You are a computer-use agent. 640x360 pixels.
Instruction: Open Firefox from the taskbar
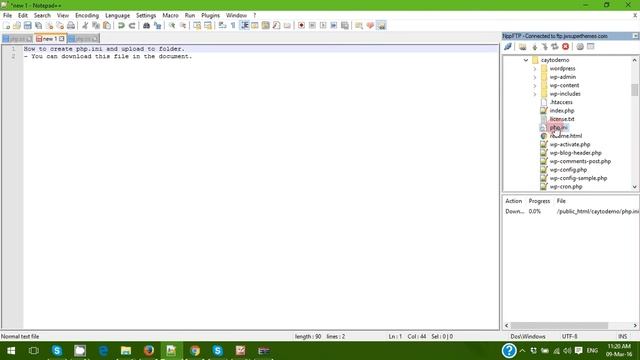[x=149, y=351]
